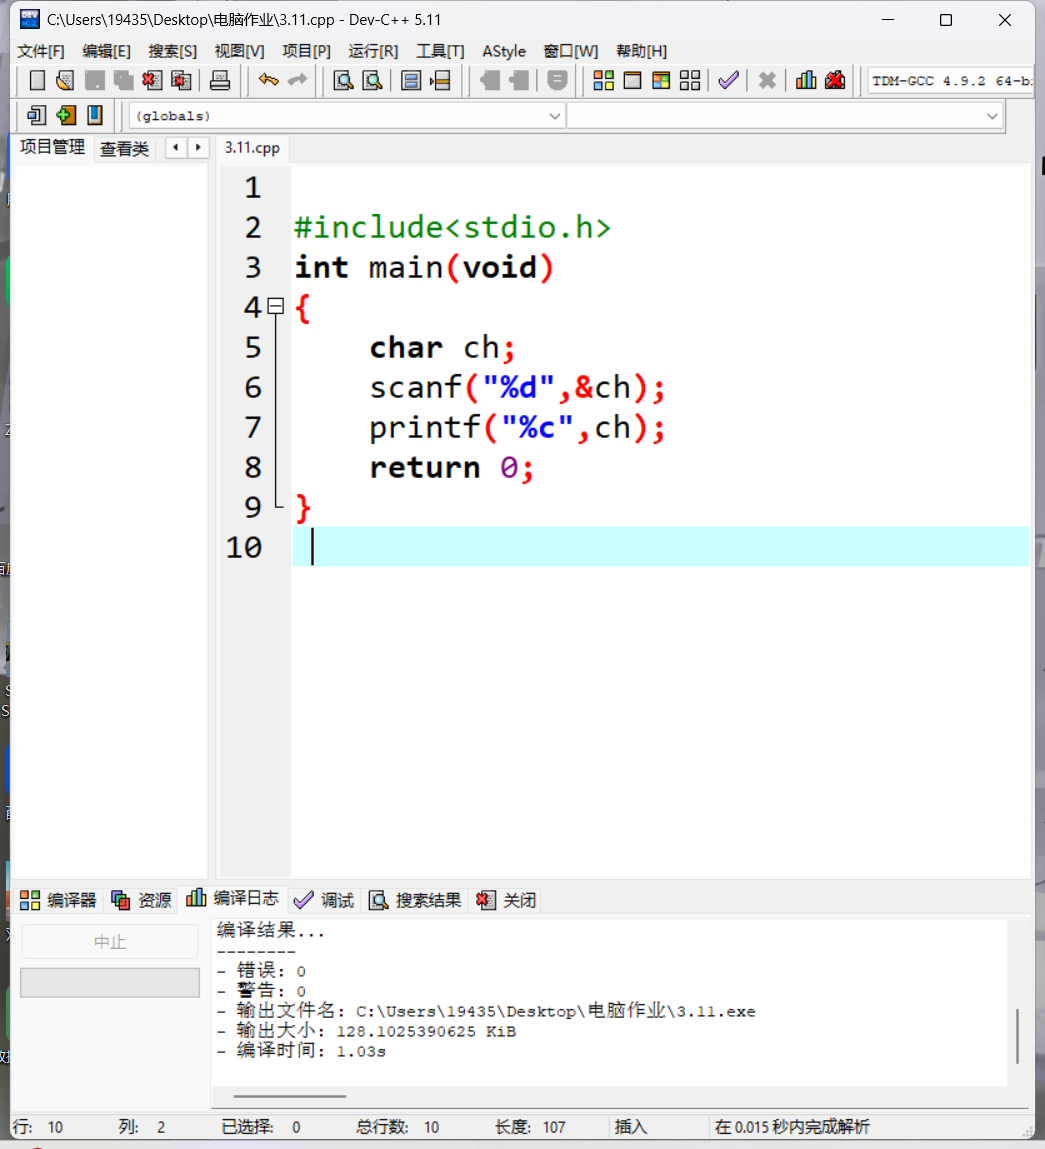Switch to the 调试 bottom tab
1045x1149 pixels.
pyautogui.click(x=323, y=900)
